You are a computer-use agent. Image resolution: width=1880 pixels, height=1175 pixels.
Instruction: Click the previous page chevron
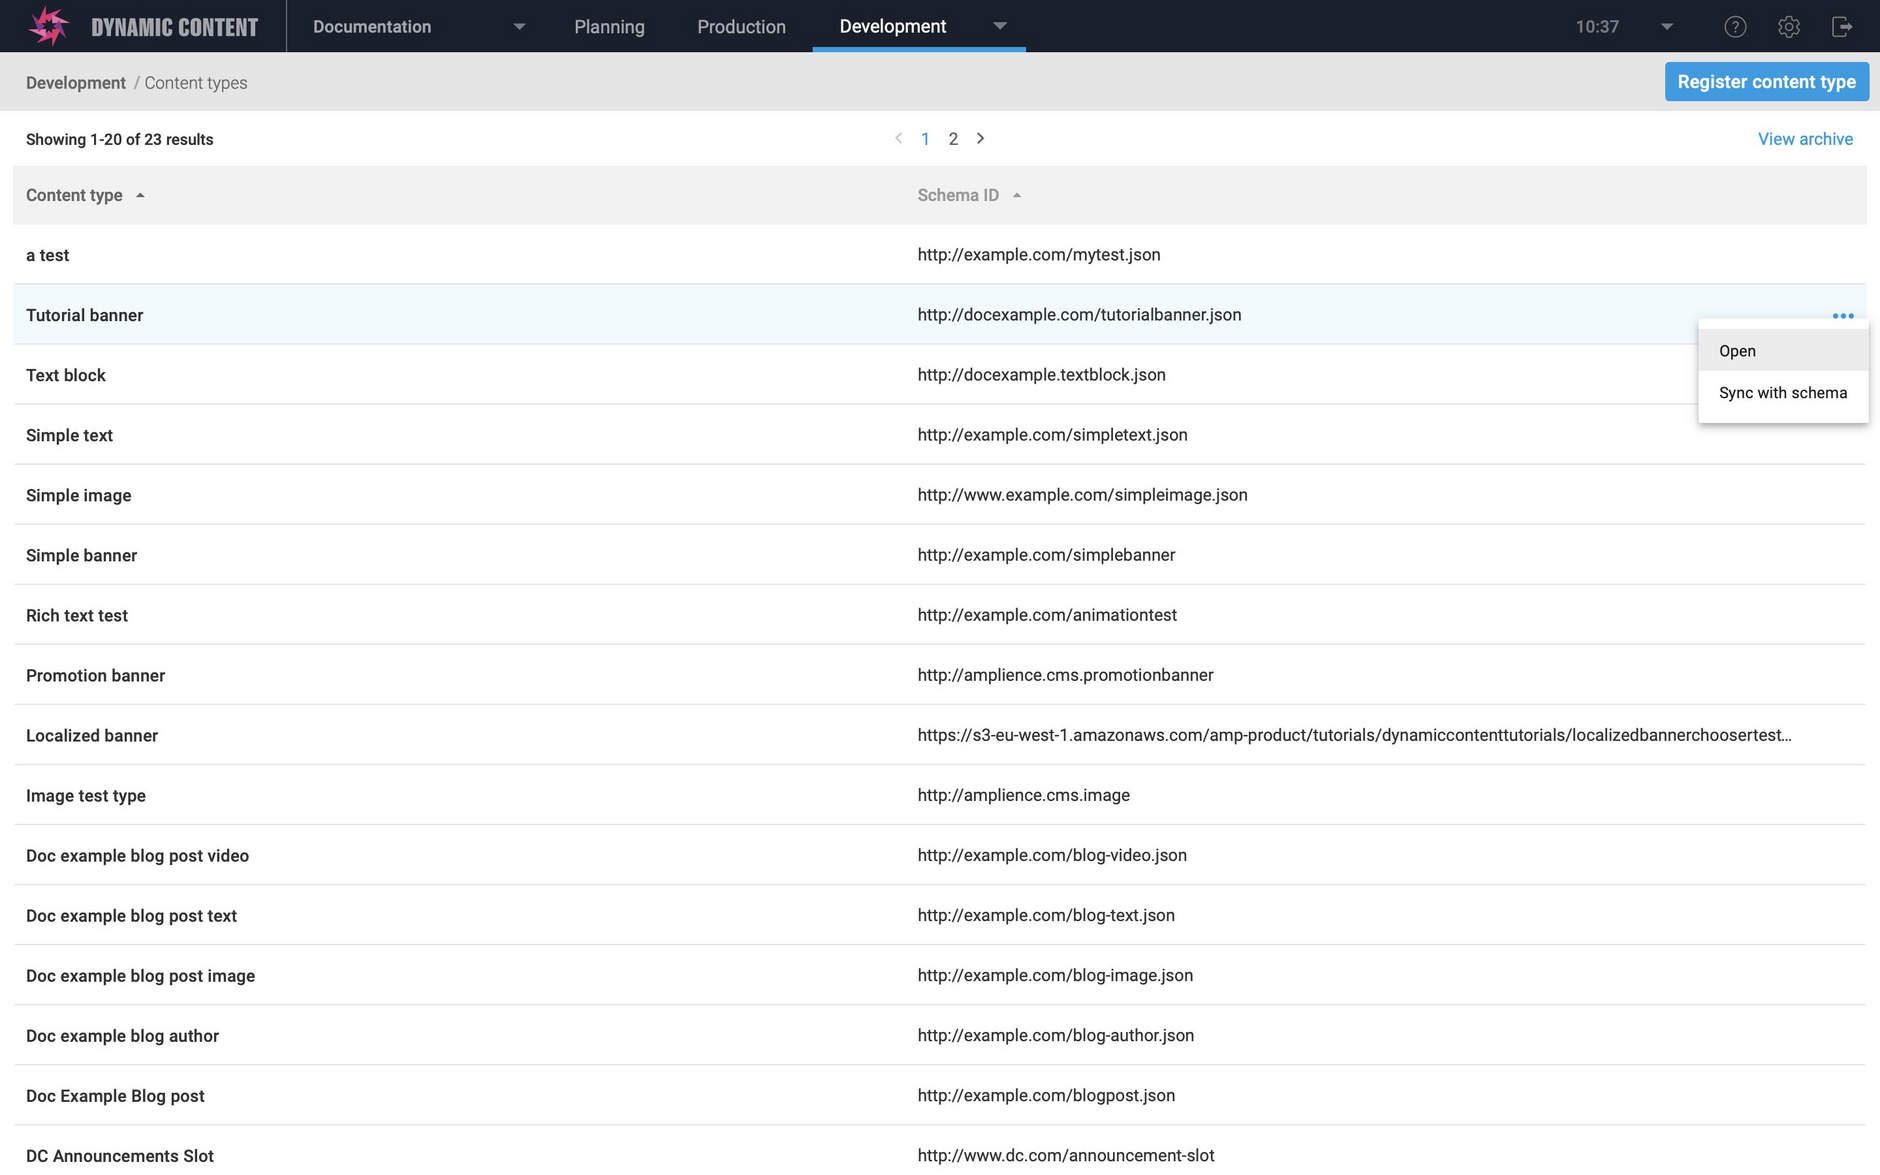[898, 138]
